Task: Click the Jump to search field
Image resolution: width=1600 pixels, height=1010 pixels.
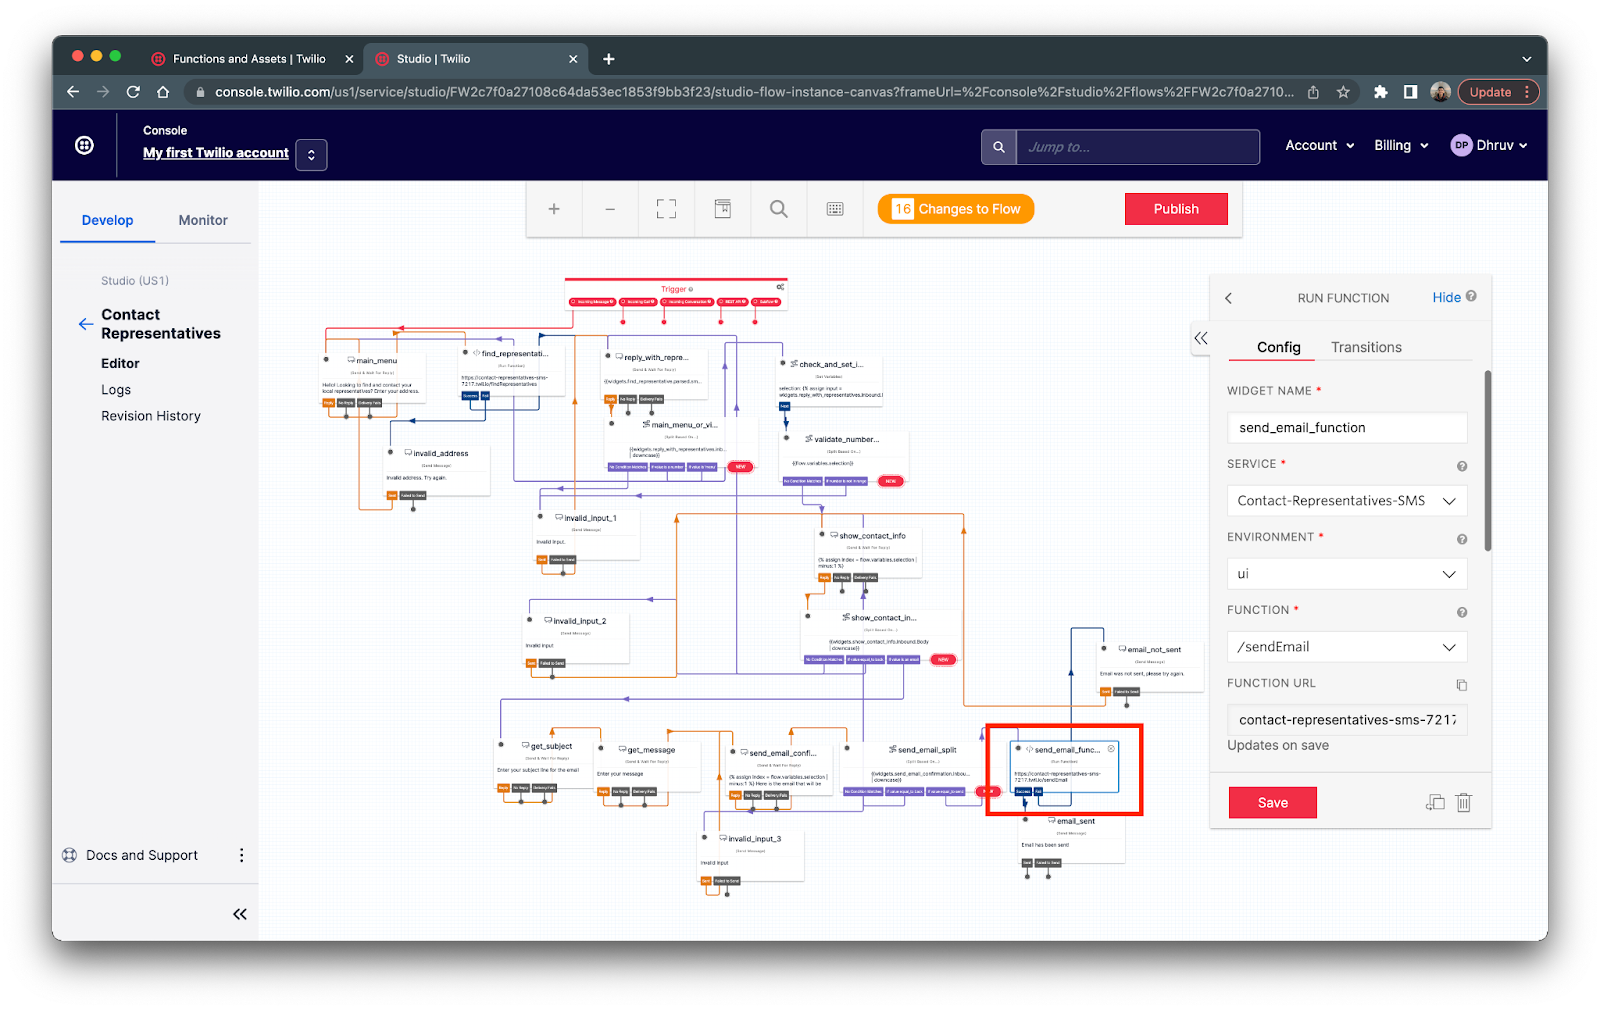Action: click(1138, 147)
